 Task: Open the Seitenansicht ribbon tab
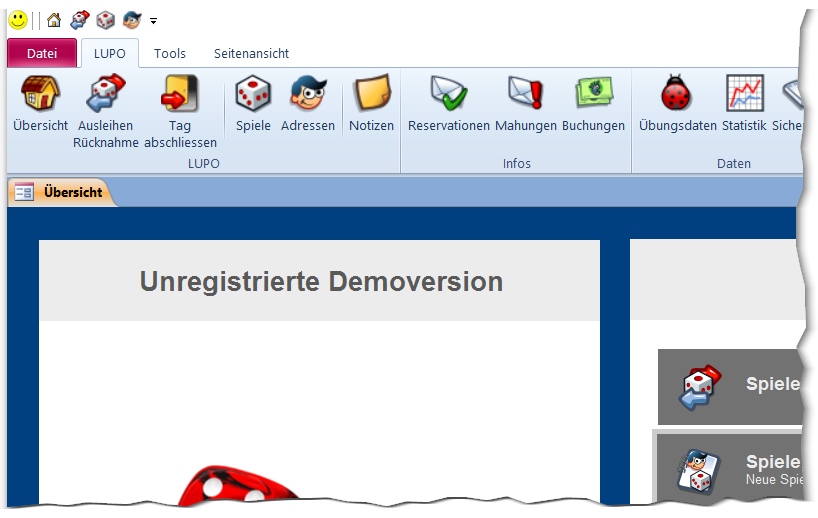(251, 53)
